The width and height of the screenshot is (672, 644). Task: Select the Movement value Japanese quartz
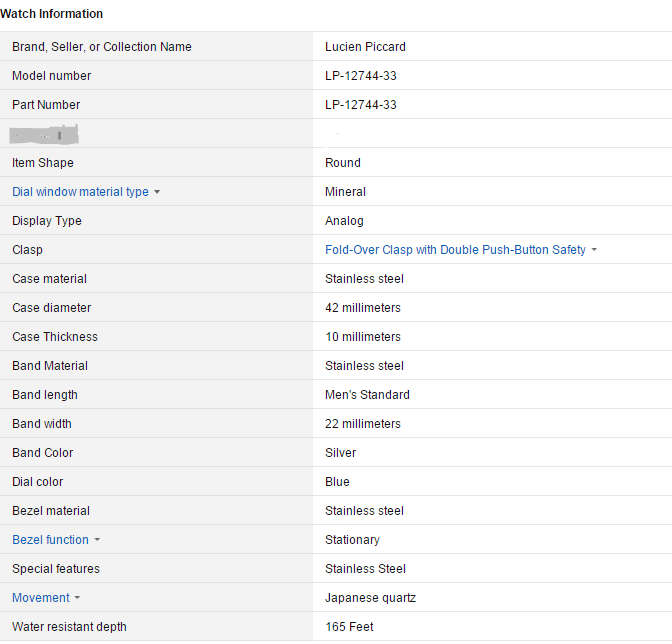click(370, 598)
